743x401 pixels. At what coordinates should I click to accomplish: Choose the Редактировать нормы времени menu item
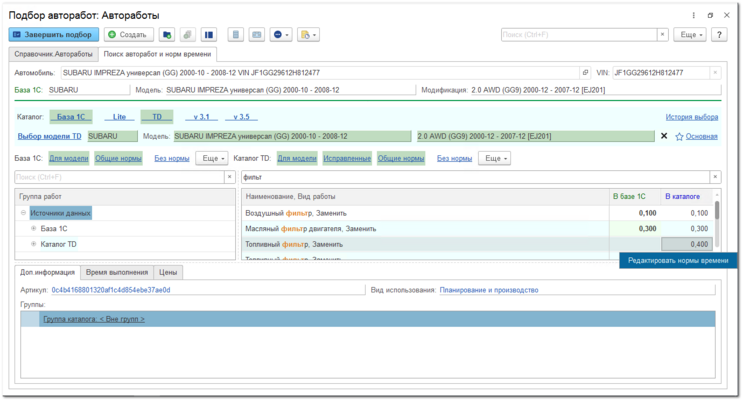coord(678,260)
